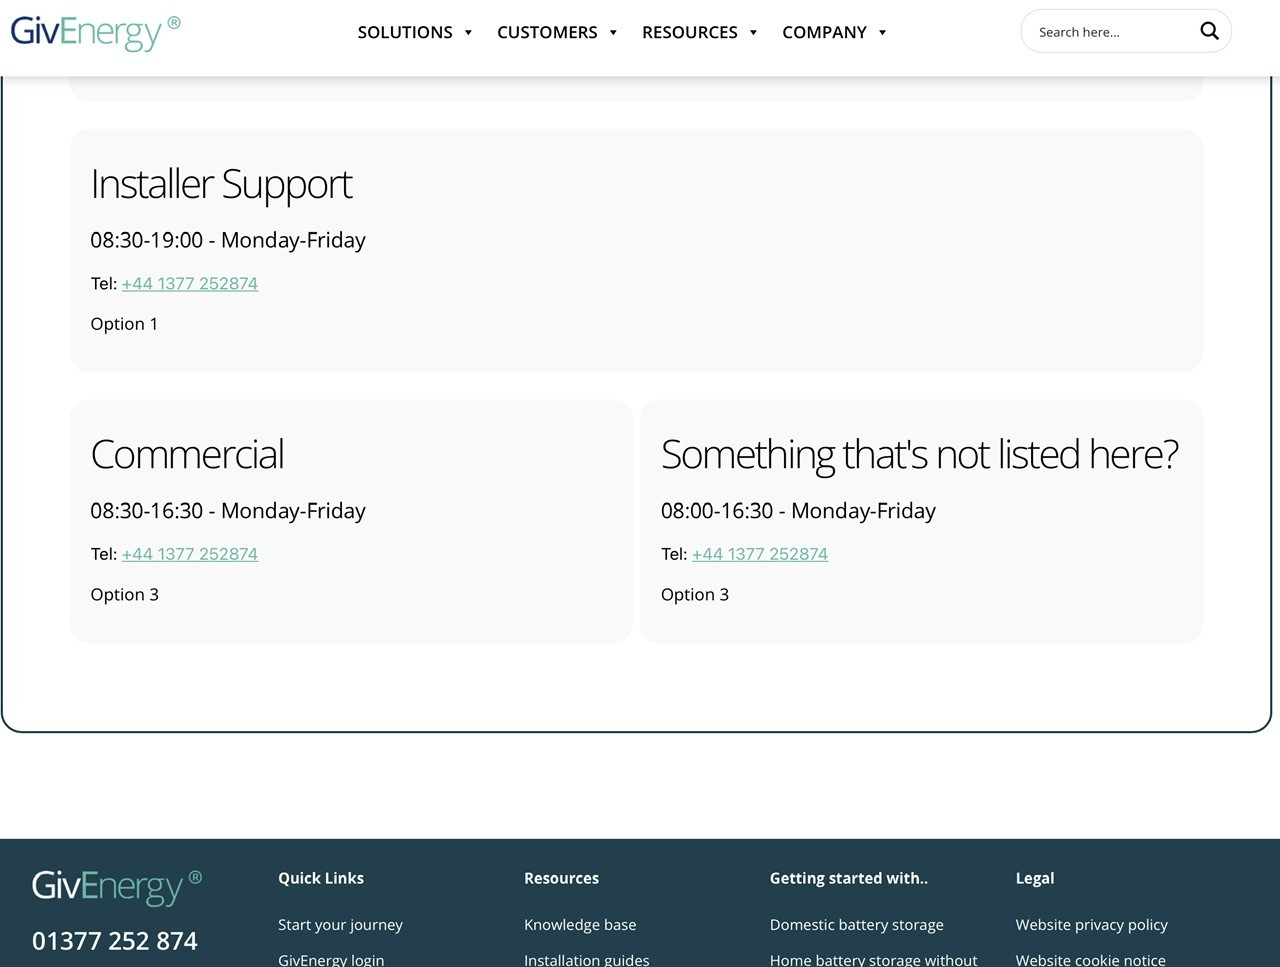Click the 01377 252 874 footer phone number
Image resolution: width=1280 pixels, height=967 pixels.
coord(115,941)
